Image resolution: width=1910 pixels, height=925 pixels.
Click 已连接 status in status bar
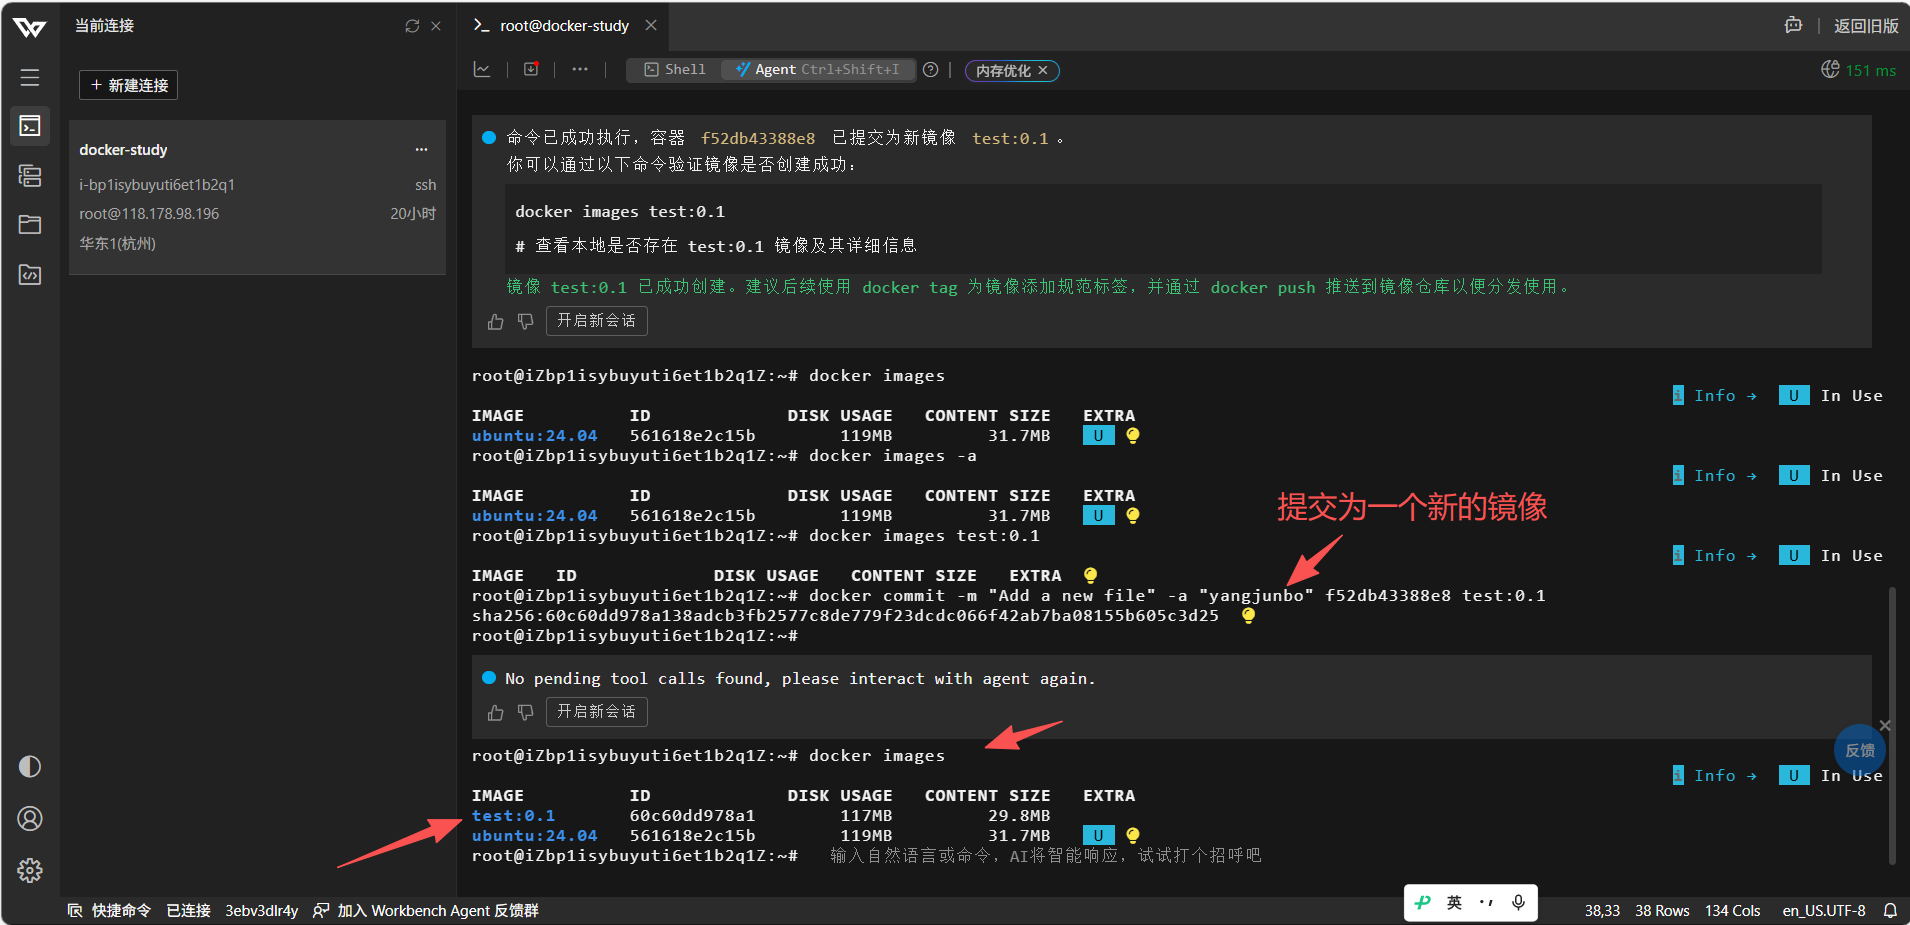click(x=188, y=910)
